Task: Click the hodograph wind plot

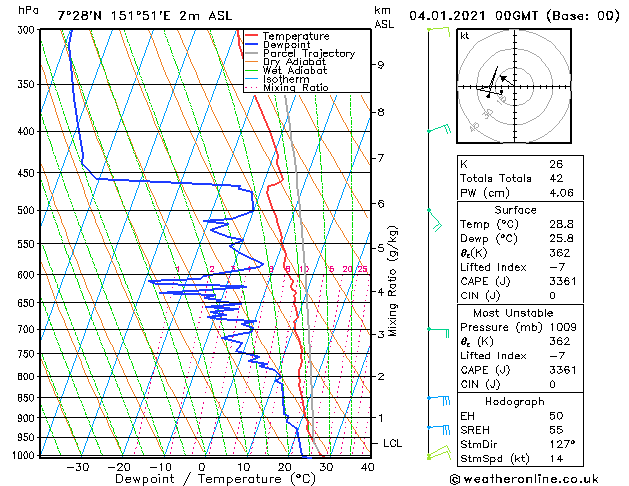Action: pos(514,86)
